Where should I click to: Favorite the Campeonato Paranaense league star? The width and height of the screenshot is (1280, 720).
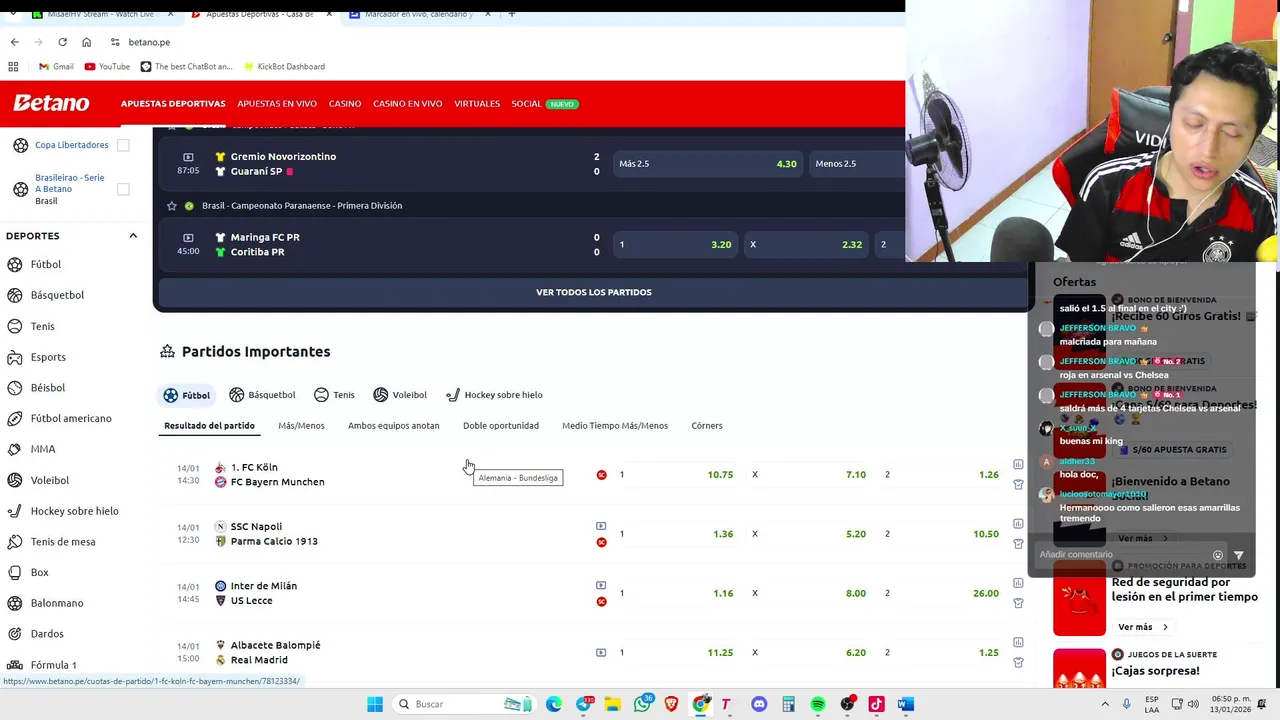tap(172, 206)
